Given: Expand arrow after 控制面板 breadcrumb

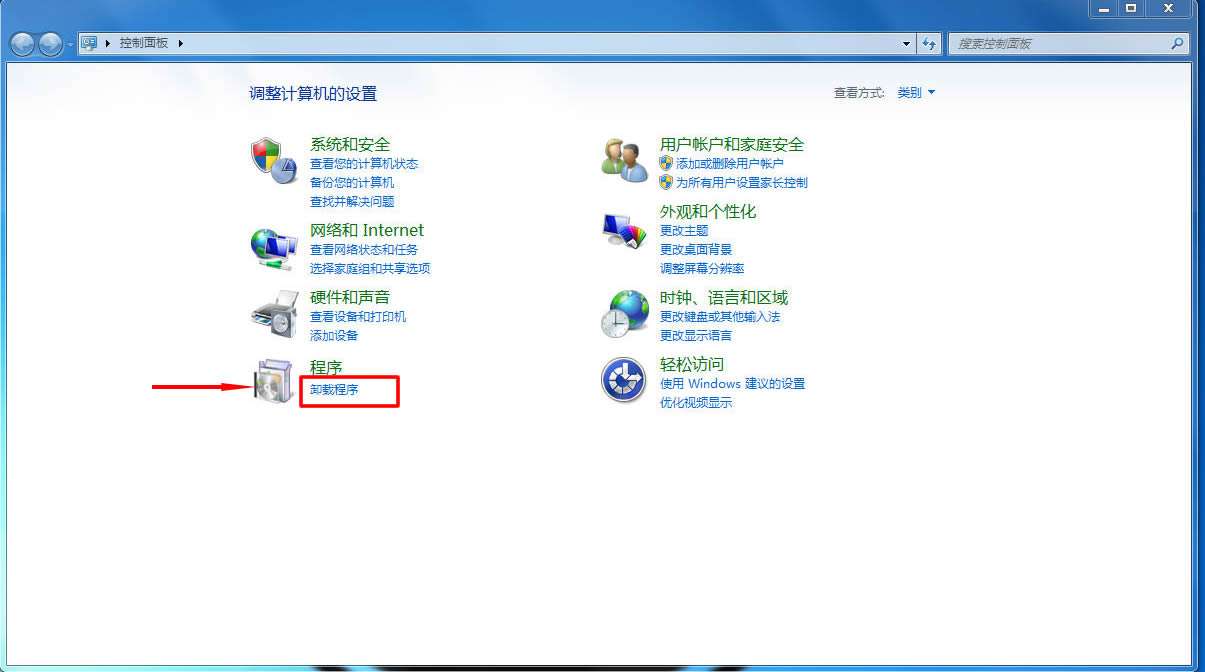Looking at the screenshot, I should coord(181,44).
